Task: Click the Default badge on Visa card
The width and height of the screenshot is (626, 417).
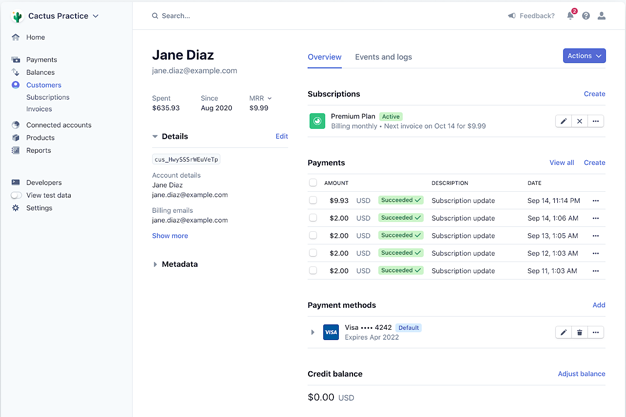Action: (x=408, y=328)
